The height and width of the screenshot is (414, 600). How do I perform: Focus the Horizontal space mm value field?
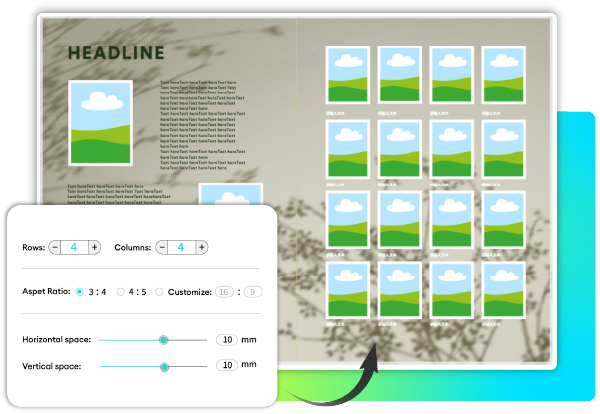tap(227, 340)
